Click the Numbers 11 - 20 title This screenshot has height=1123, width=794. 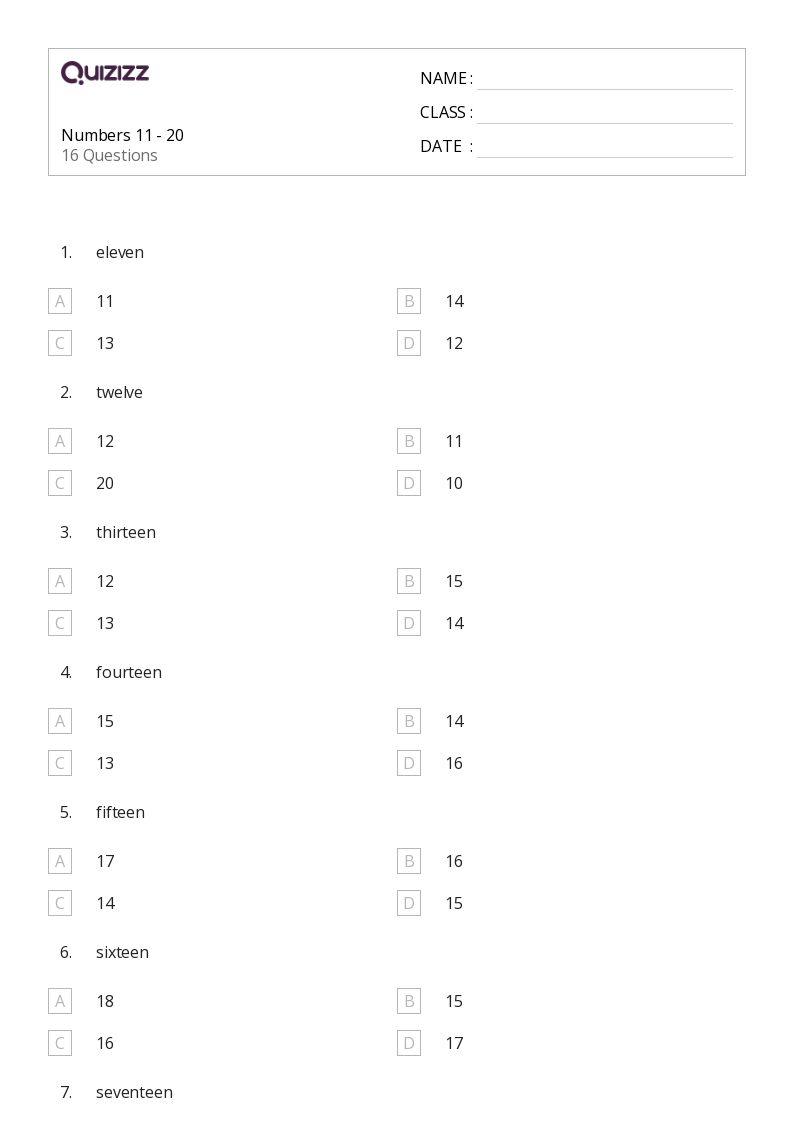pos(122,135)
